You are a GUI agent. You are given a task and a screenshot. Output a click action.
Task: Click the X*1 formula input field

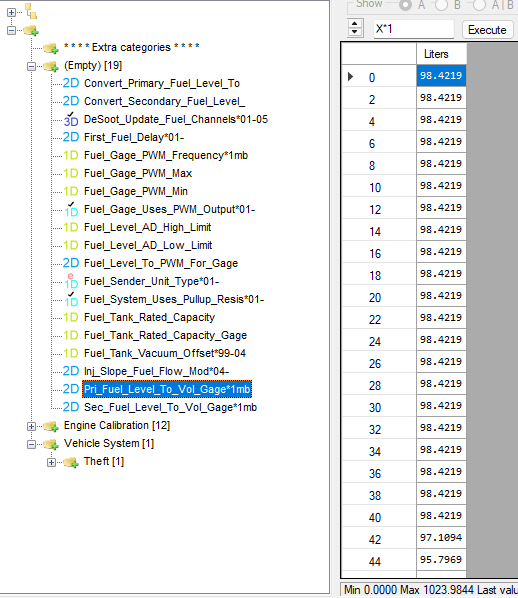point(413,29)
